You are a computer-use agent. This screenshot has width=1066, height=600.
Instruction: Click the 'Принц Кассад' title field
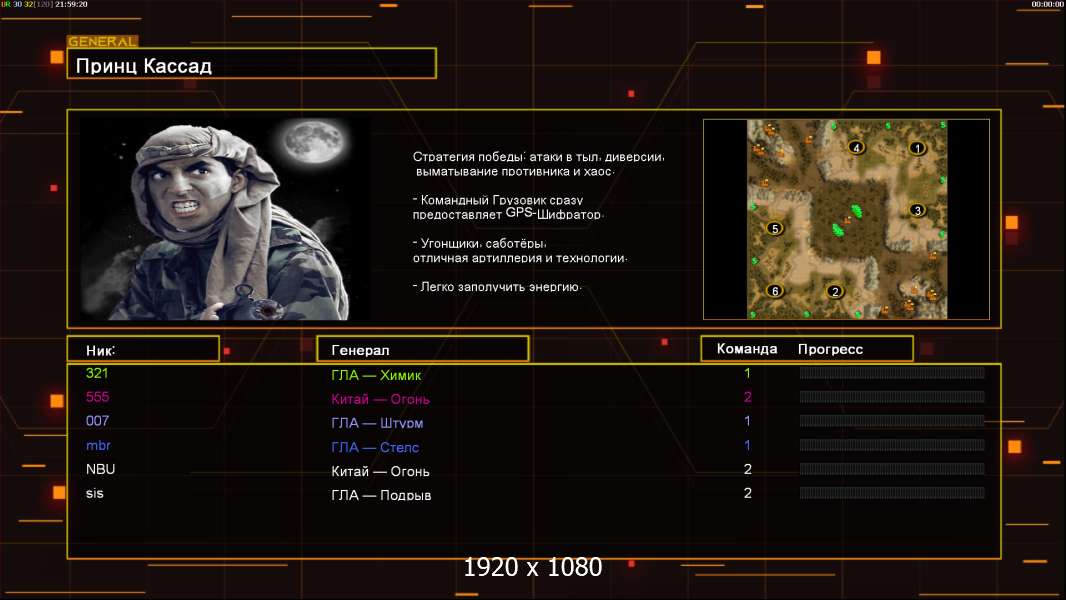[251, 66]
